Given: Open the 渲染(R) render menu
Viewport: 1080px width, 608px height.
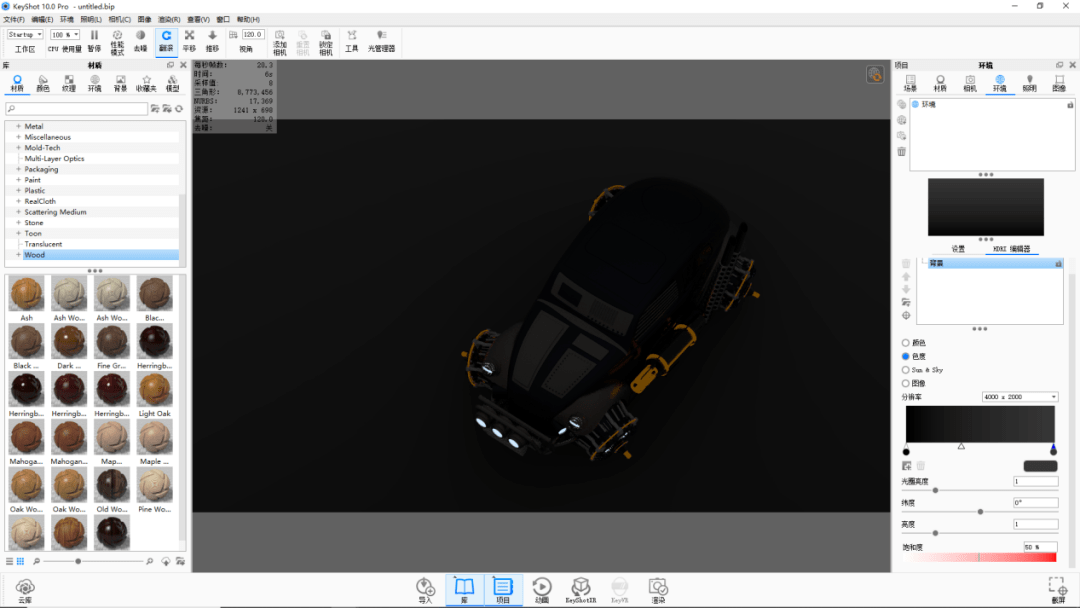Looking at the screenshot, I should [169, 19].
